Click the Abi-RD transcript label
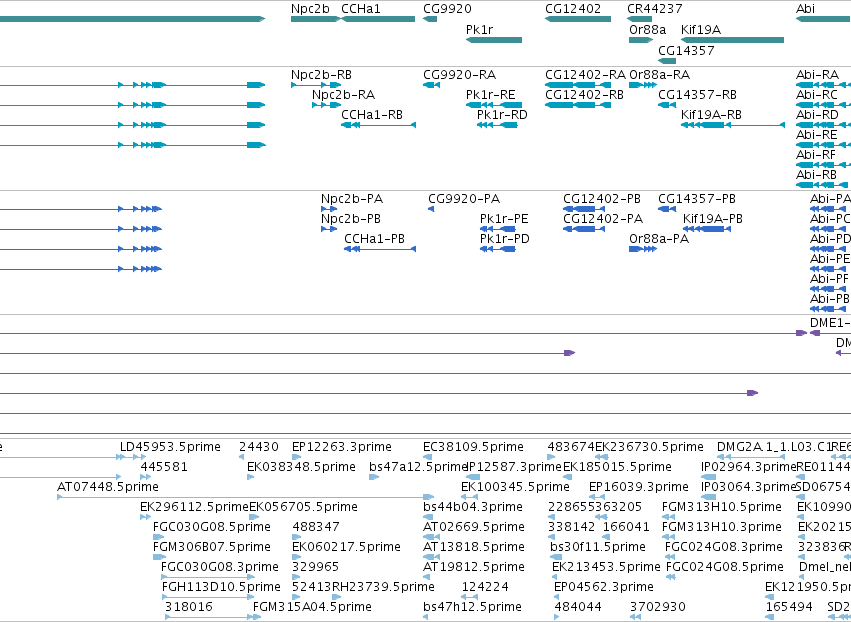The image size is (851, 622). point(817,115)
